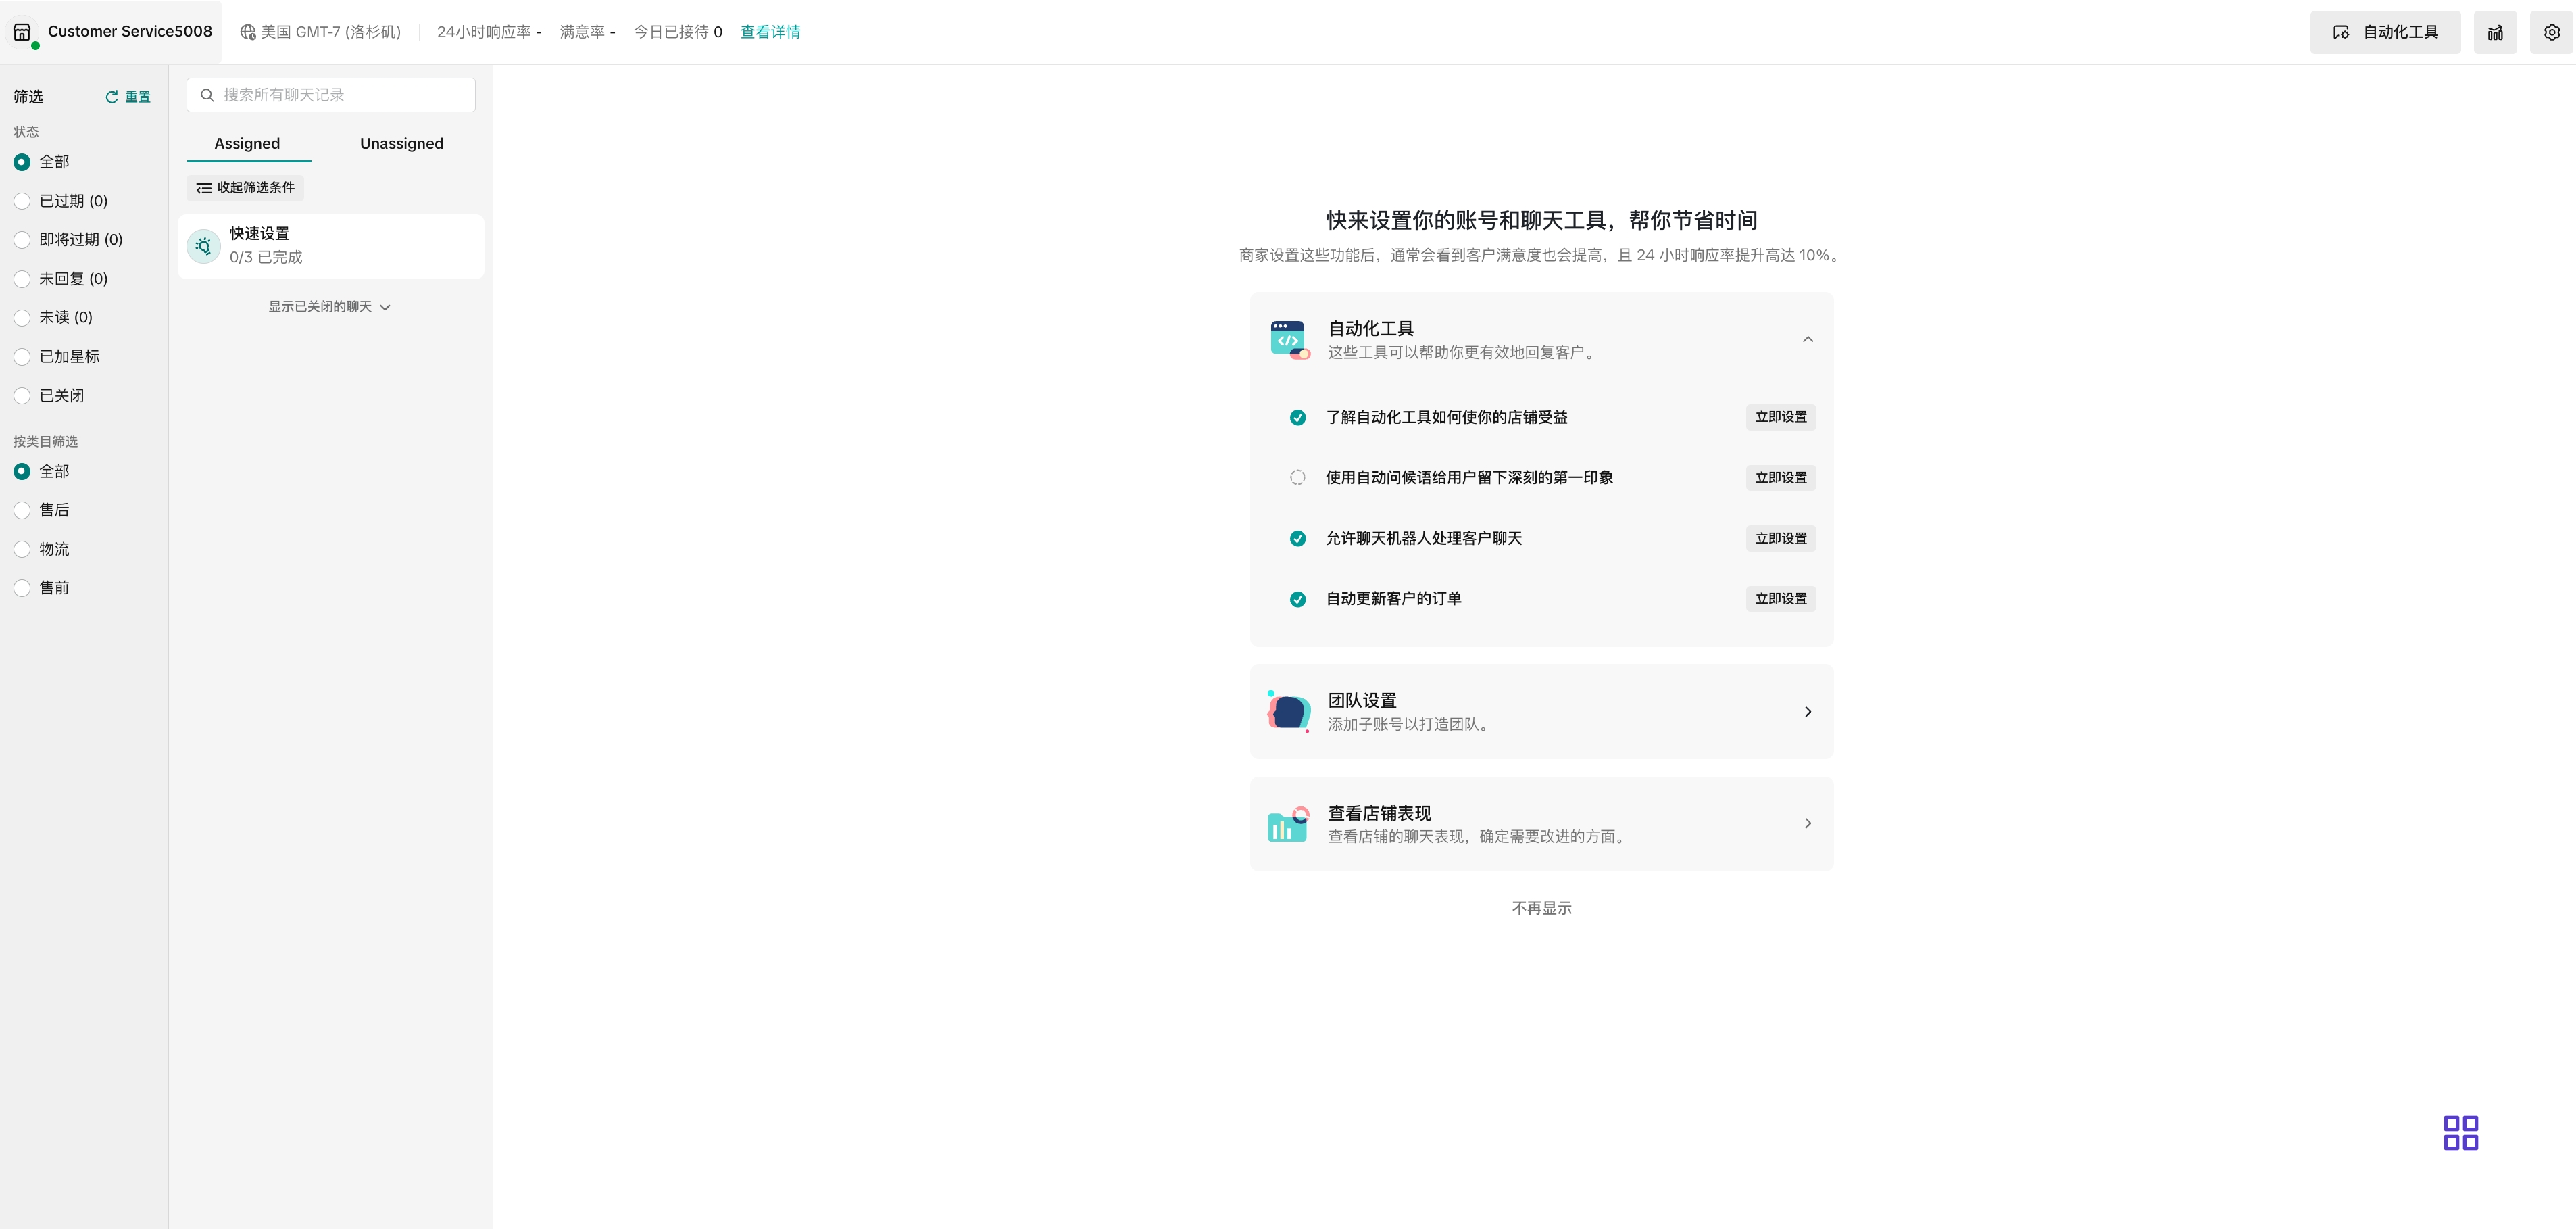Open the settings gear icon
The height and width of the screenshot is (1229, 2576).
(2551, 32)
